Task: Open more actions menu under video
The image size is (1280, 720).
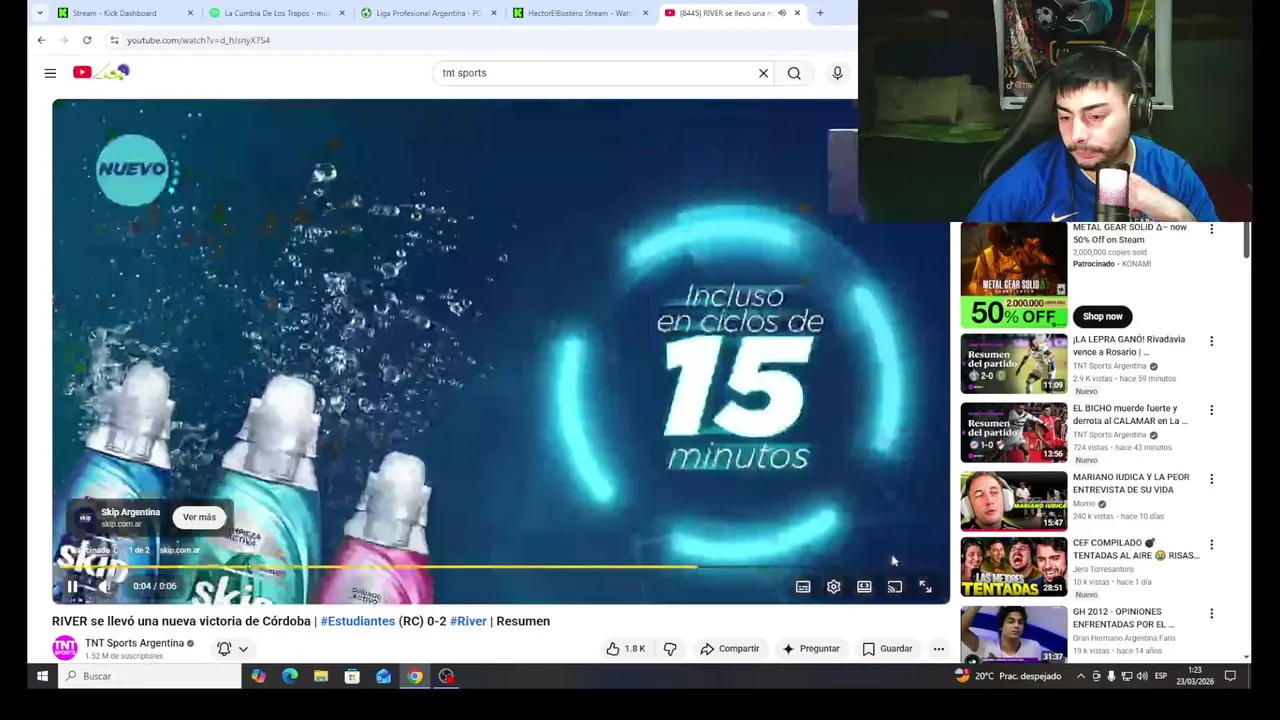Action: point(939,649)
